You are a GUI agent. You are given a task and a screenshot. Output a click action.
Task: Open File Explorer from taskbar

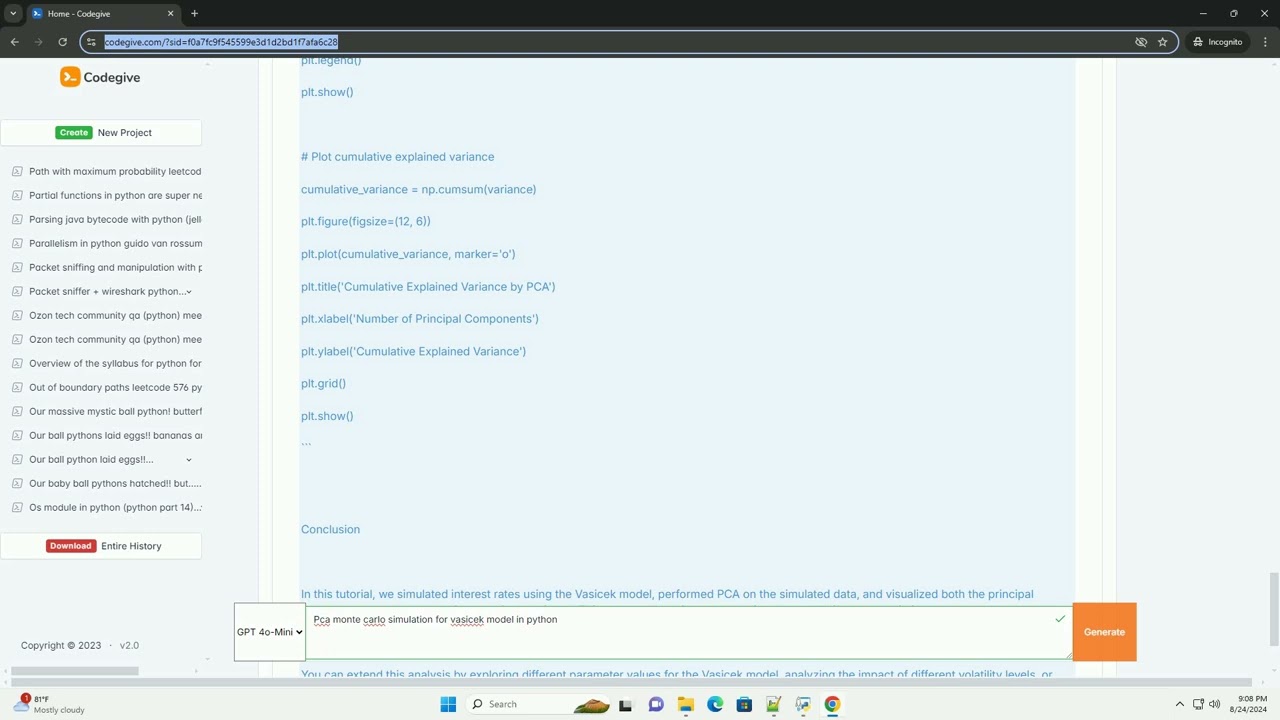tap(685, 704)
